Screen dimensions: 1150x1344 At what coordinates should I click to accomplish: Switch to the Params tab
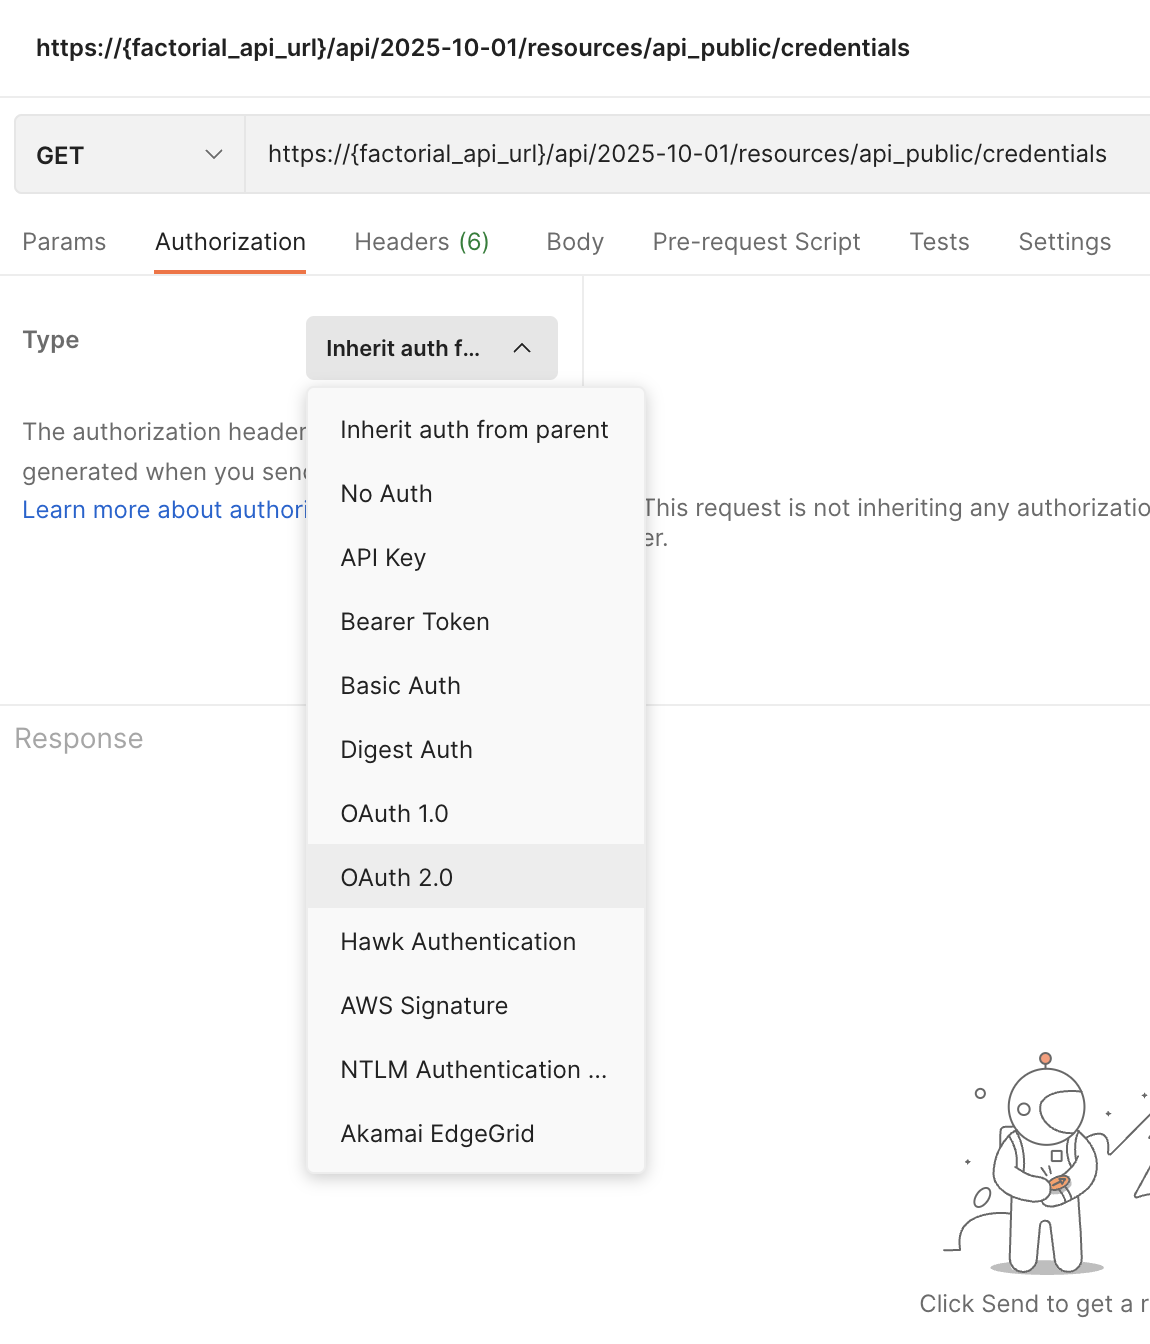(64, 242)
